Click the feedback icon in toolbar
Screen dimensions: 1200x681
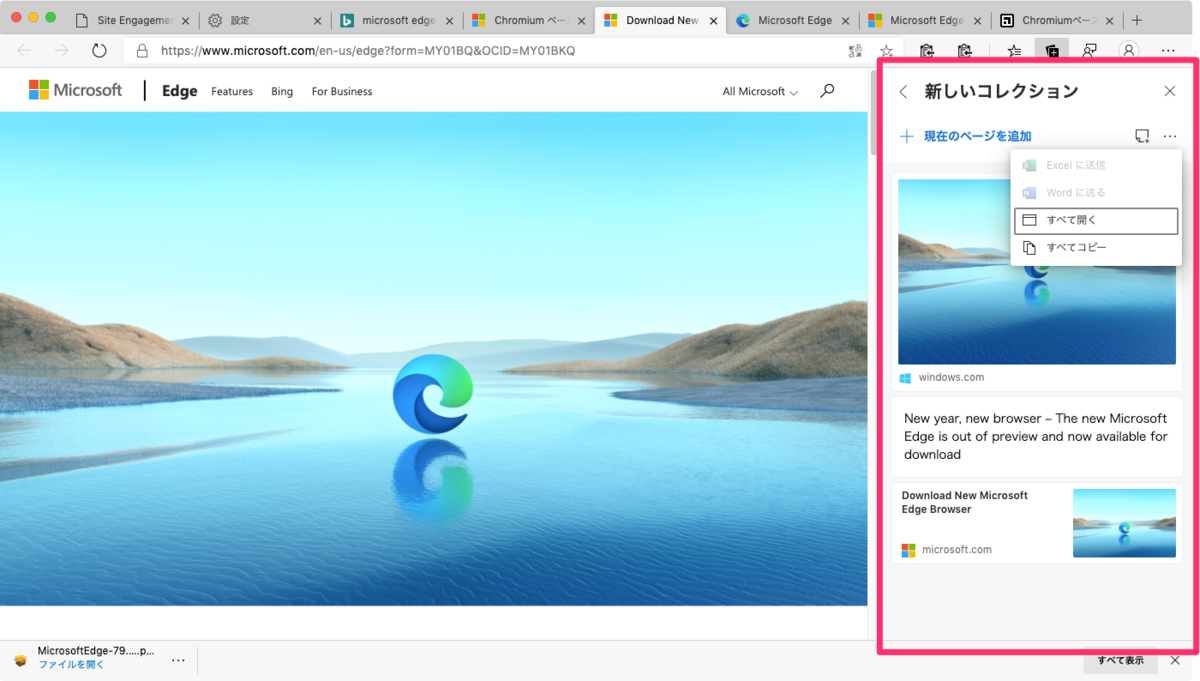pos(1090,51)
